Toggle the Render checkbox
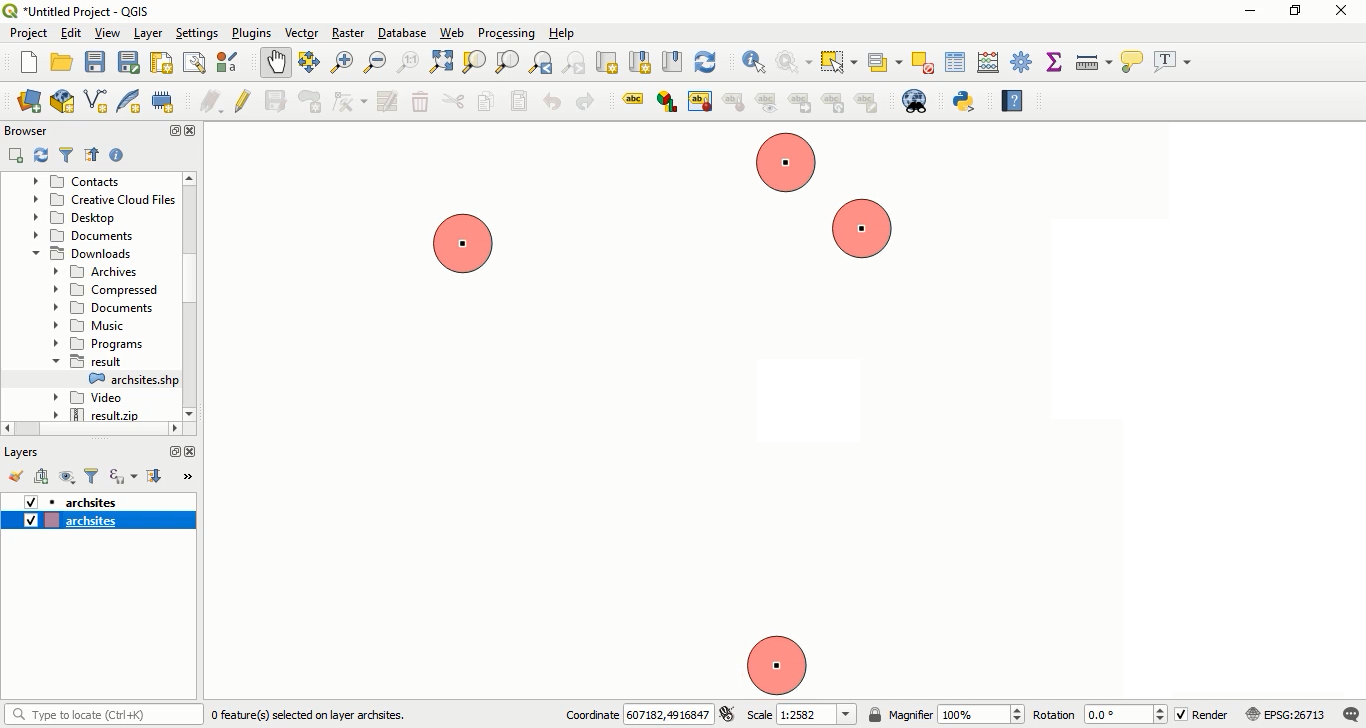This screenshot has height=728, width=1366. point(1181,715)
